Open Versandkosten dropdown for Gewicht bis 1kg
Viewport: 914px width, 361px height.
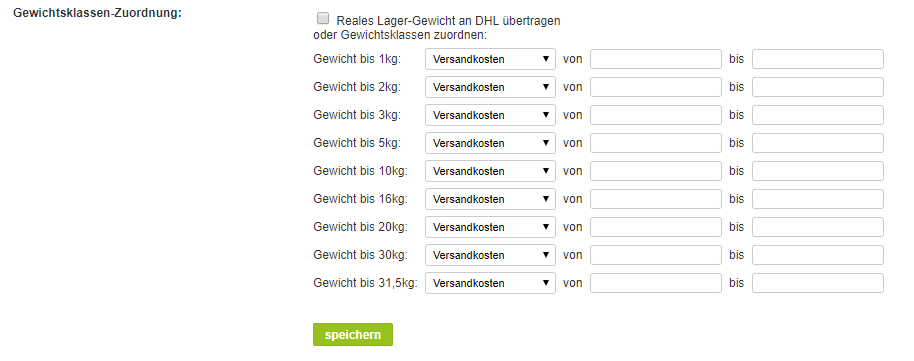tap(490, 59)
